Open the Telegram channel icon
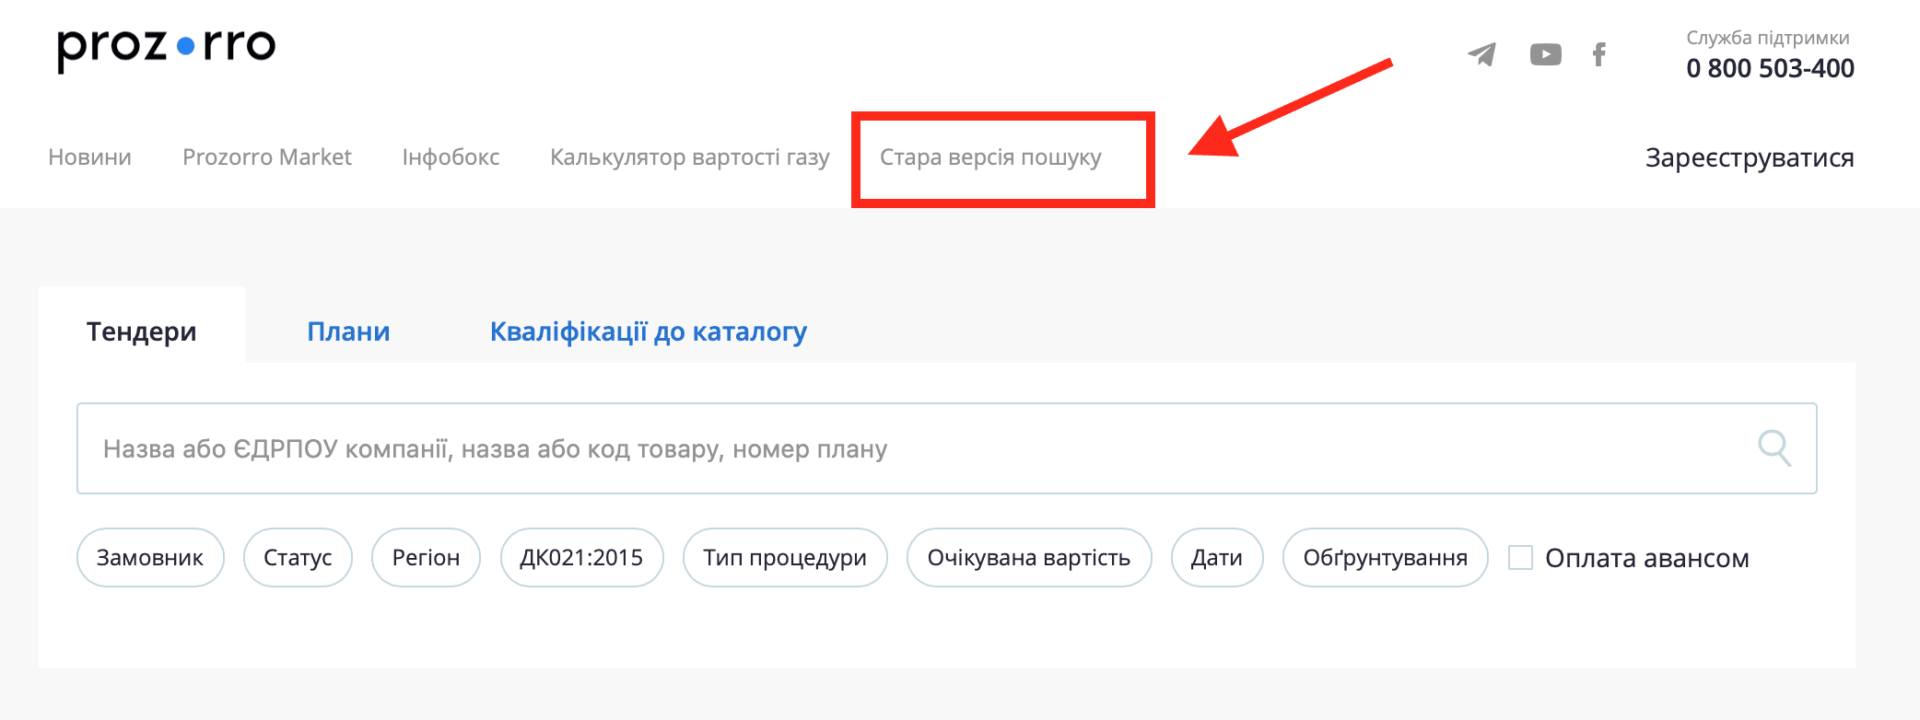This screenshot has height=720, width=1920. pyautogui.click(x=1482, y=54)
